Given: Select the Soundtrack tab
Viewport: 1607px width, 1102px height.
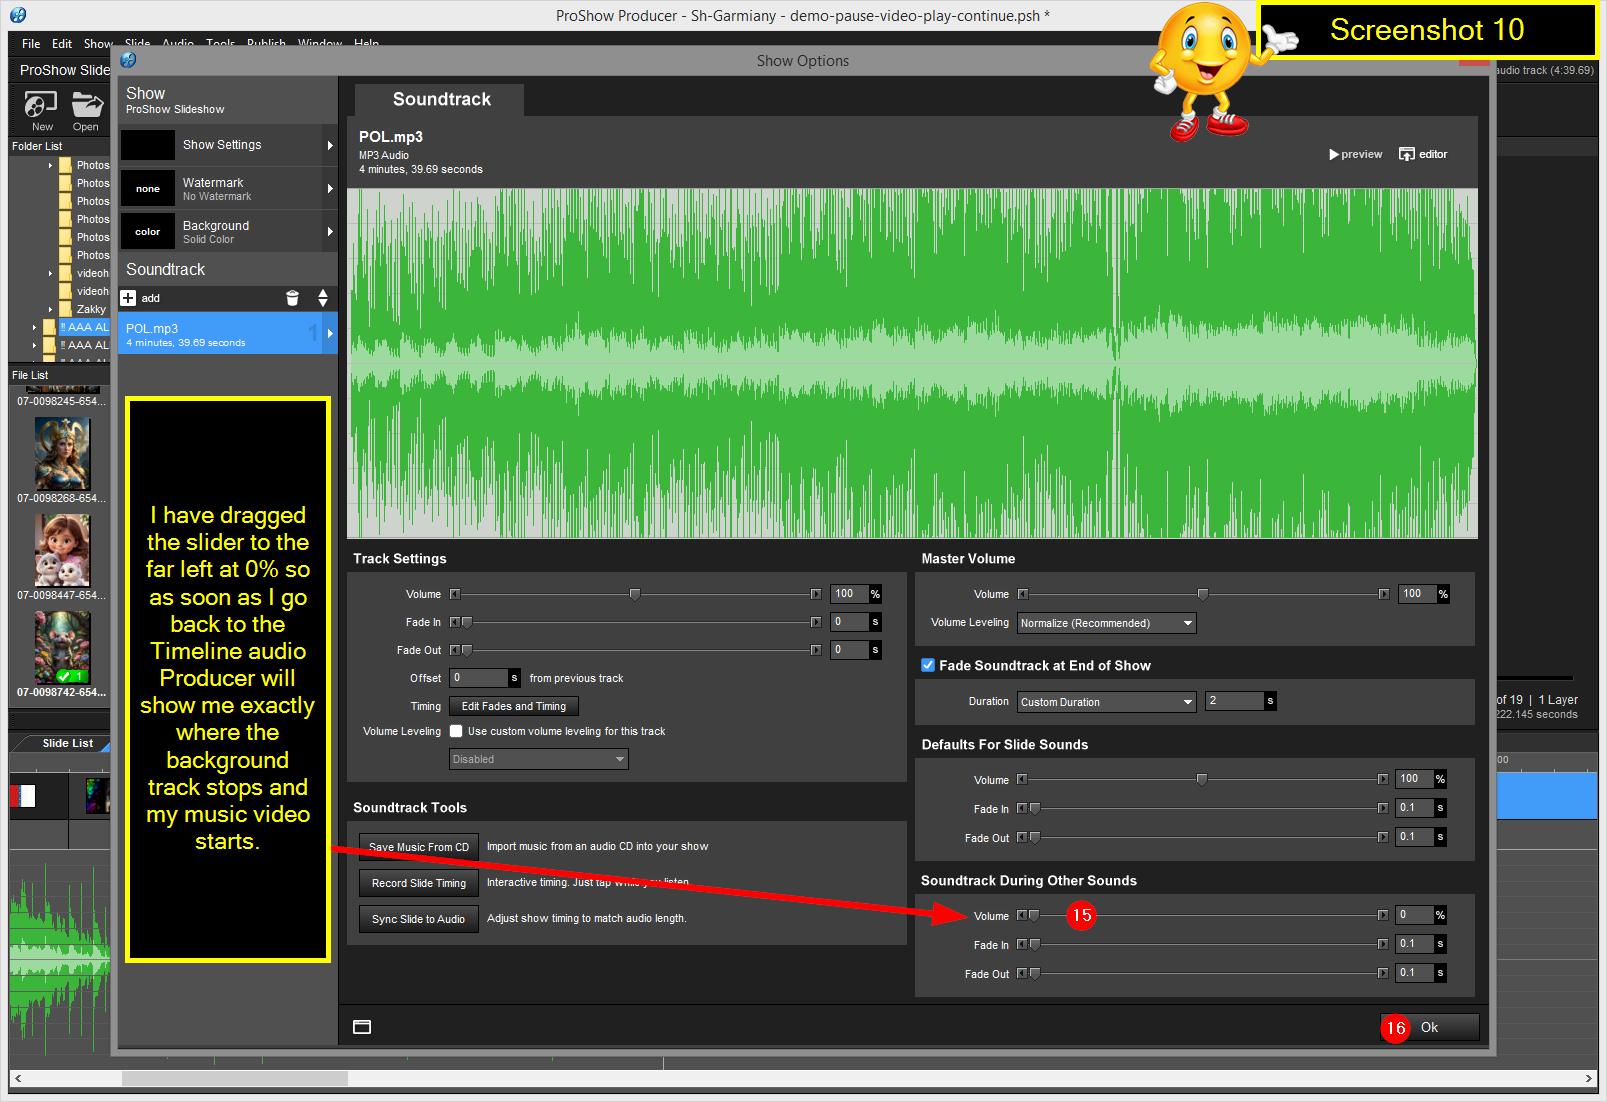Looking at the screenshot, I should click(x=441, y=99).
